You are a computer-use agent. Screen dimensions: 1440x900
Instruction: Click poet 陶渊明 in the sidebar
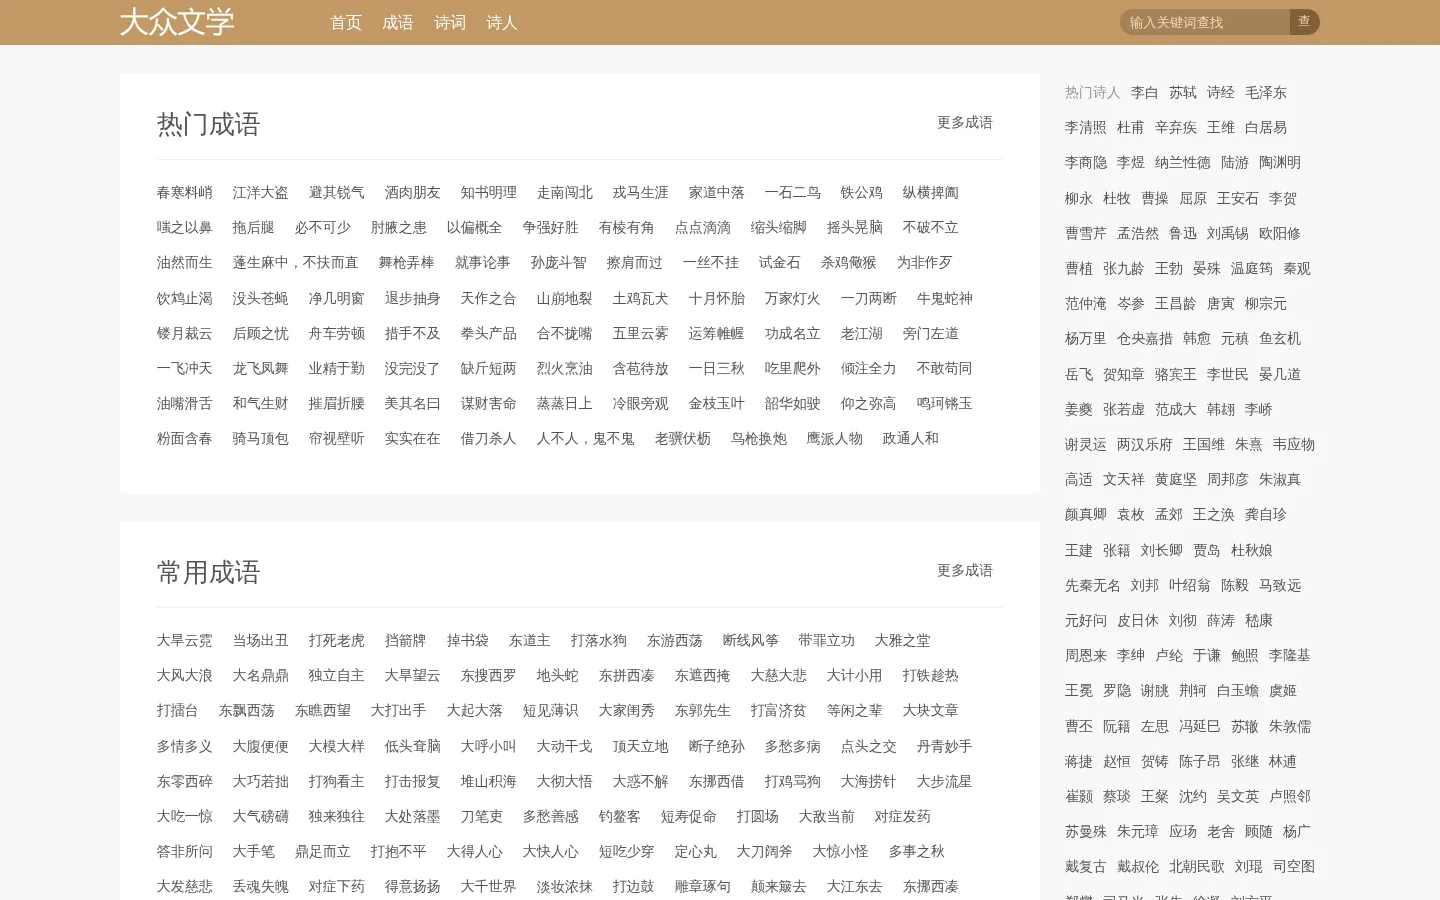pos(1280,162)
